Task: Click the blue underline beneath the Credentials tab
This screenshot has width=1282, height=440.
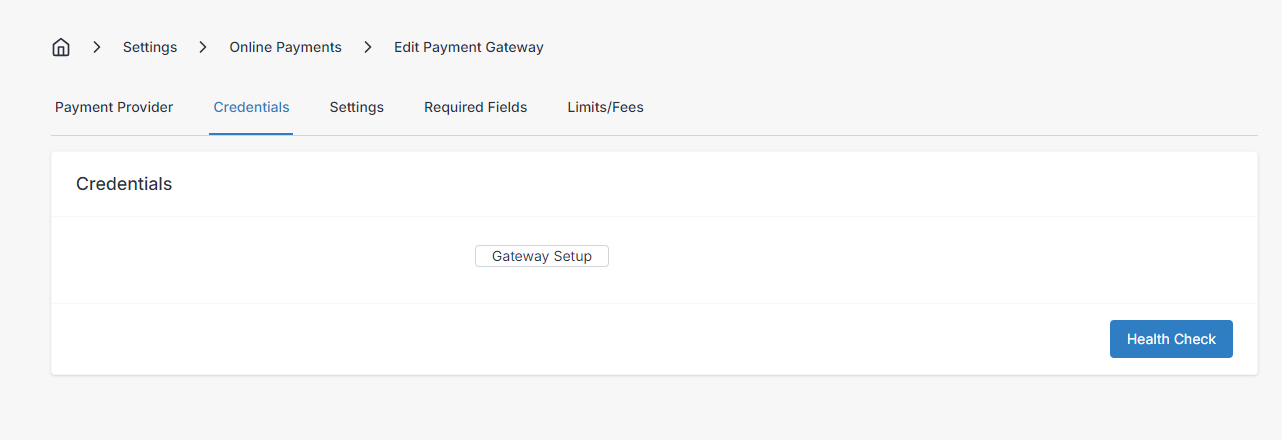Action: tap(251, 134)
